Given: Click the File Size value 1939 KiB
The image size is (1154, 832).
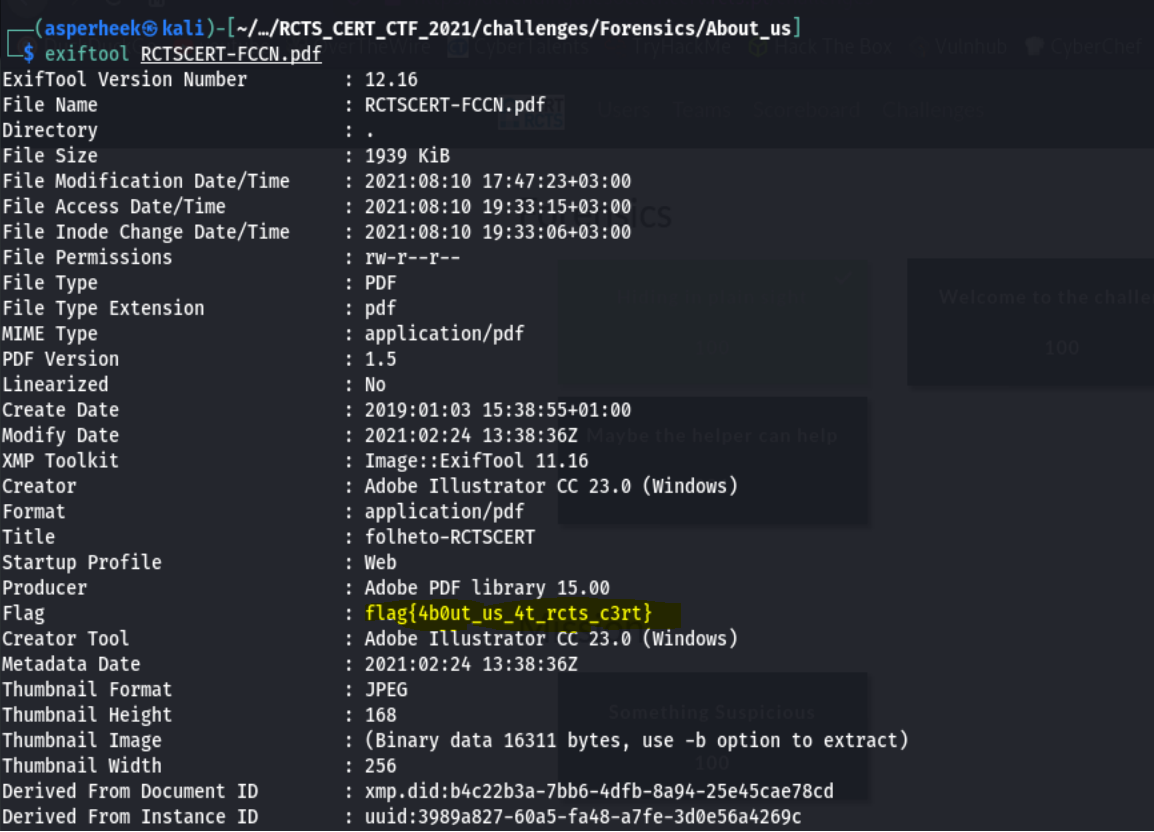Looking at the screenshot, I should pyautogui.click(x=407, y=156).
